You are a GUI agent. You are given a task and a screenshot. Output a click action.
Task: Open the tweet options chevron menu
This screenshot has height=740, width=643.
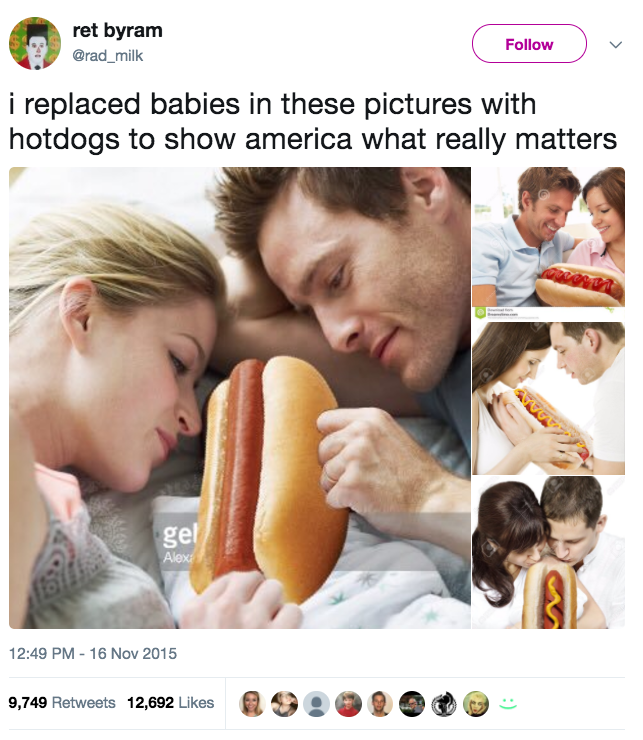[x=615, y=45]
